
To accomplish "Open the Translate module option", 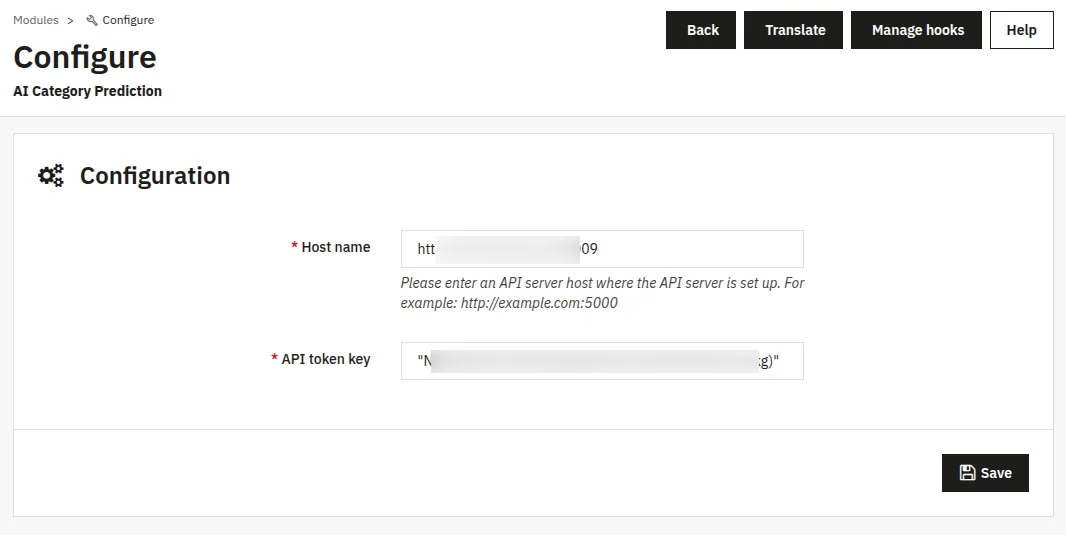I will click(794, 30).
